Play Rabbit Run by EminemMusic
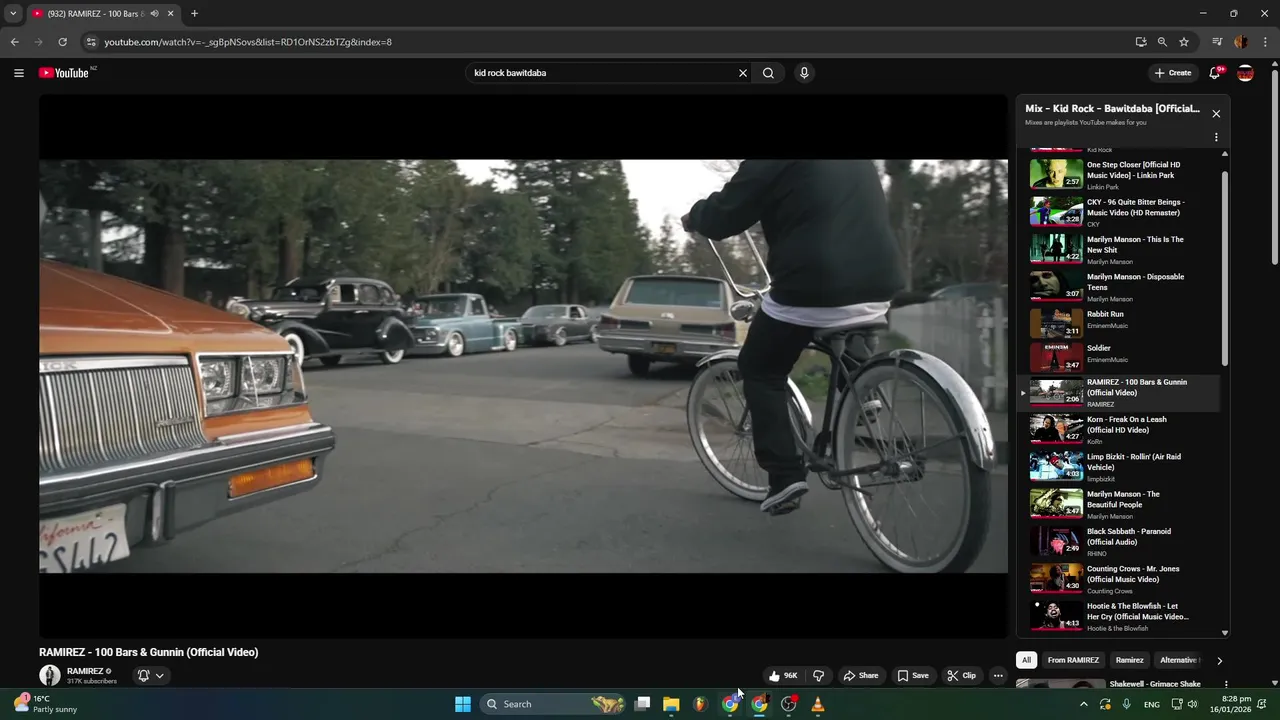This screenshot has height=720, width=1280. [1118, 323]
